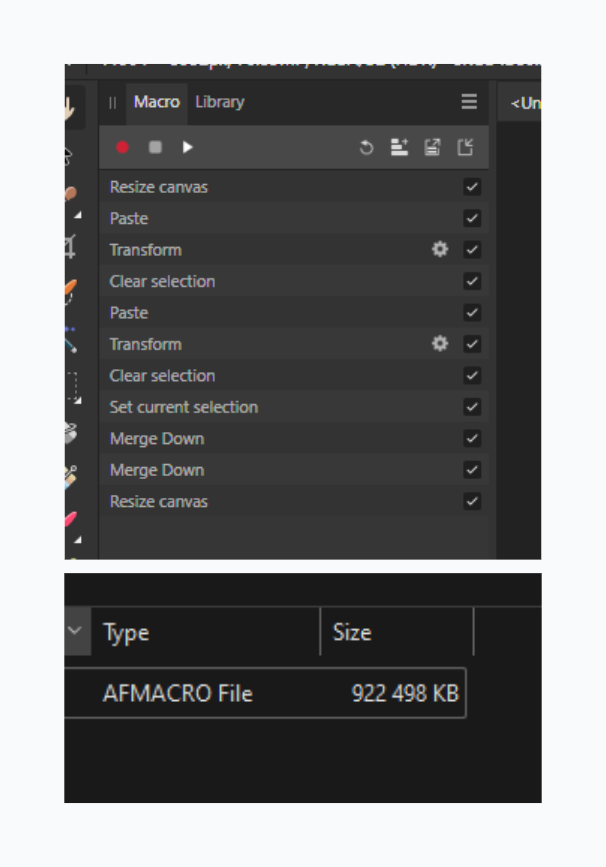This screenshot has width=606, height=867.
Task: Uncheck the second Paste step
Action: point(471,312)
